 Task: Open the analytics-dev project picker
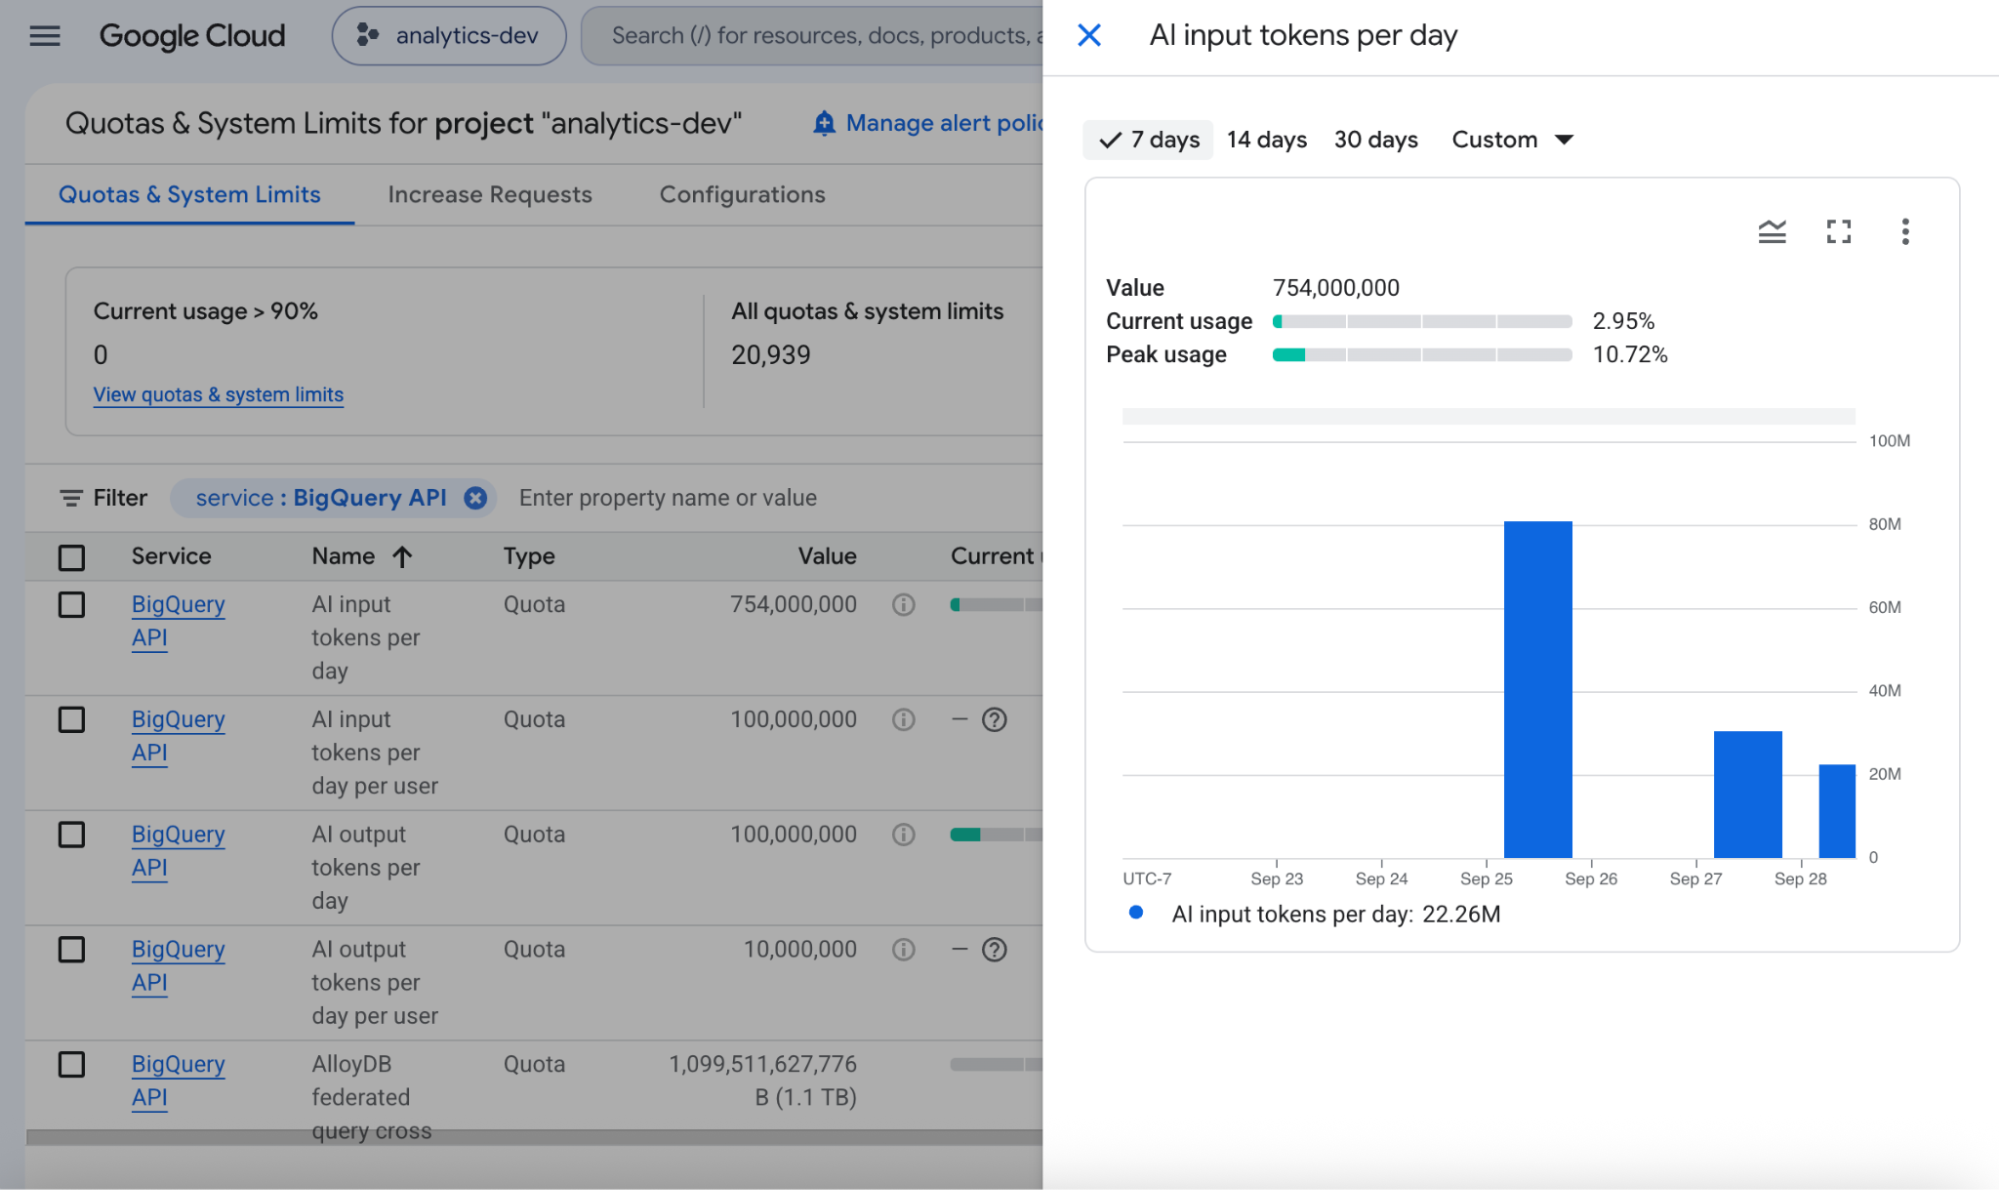point(449,36)
